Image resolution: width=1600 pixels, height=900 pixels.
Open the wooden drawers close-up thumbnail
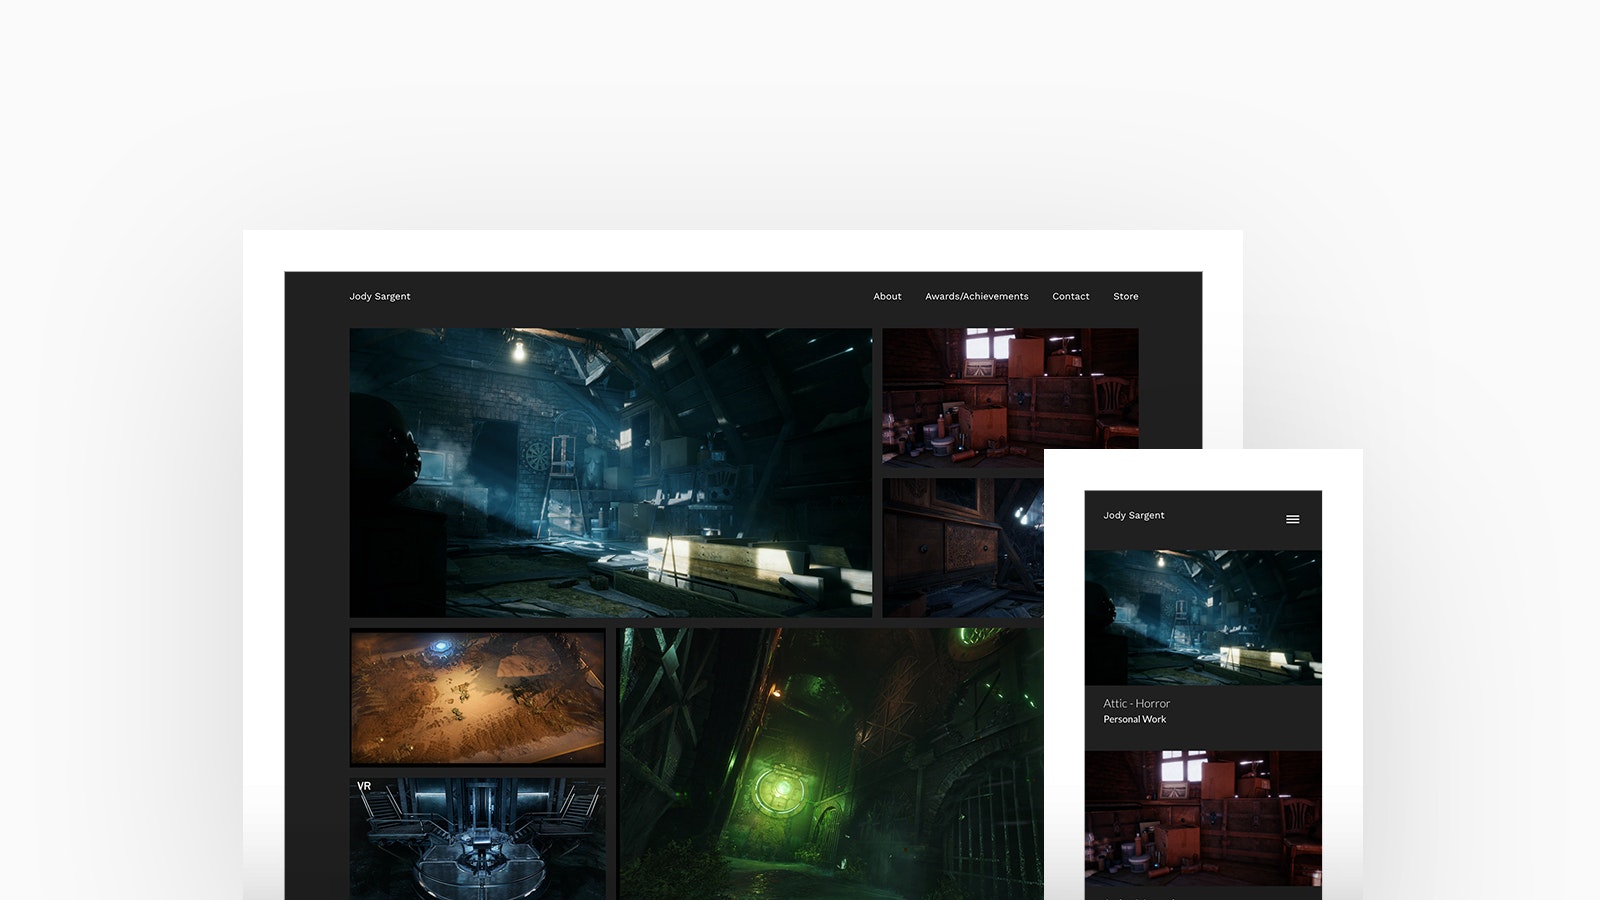[x=962, y=547]
